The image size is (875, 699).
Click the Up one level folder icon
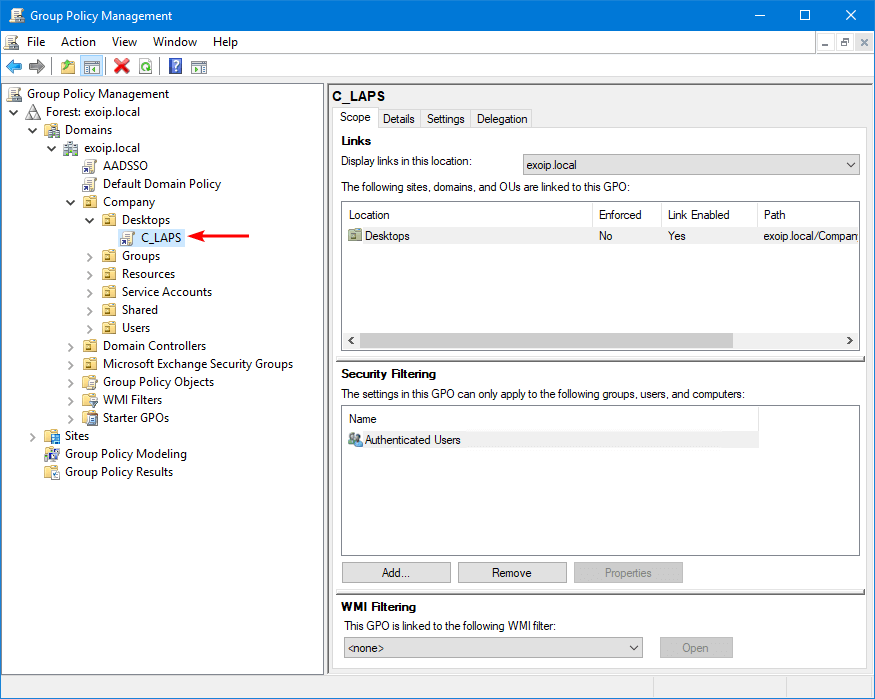[68, 67]
